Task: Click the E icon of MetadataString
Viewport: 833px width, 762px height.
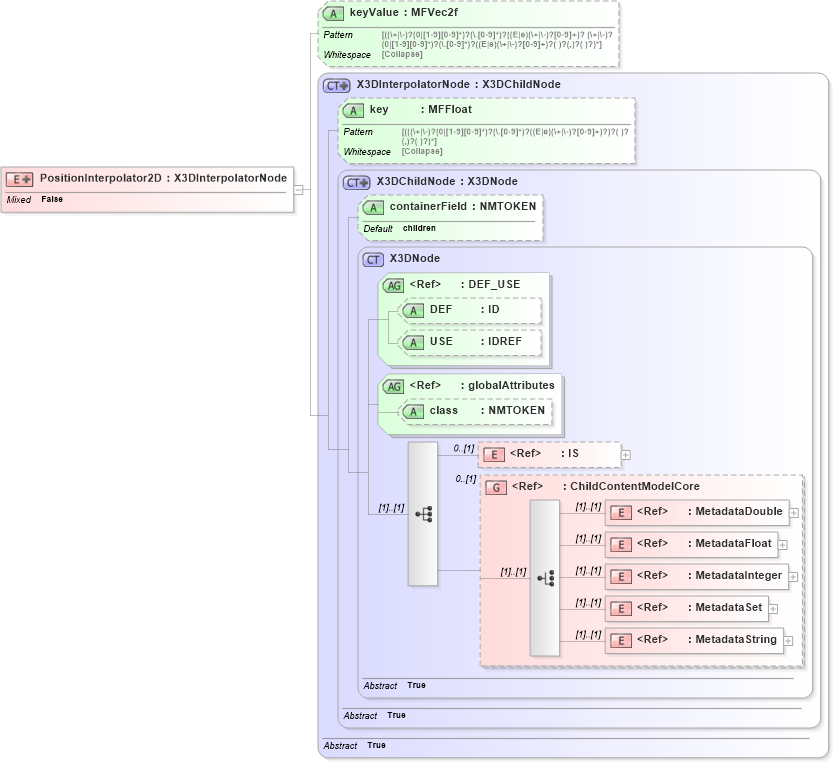Action: 621,640
